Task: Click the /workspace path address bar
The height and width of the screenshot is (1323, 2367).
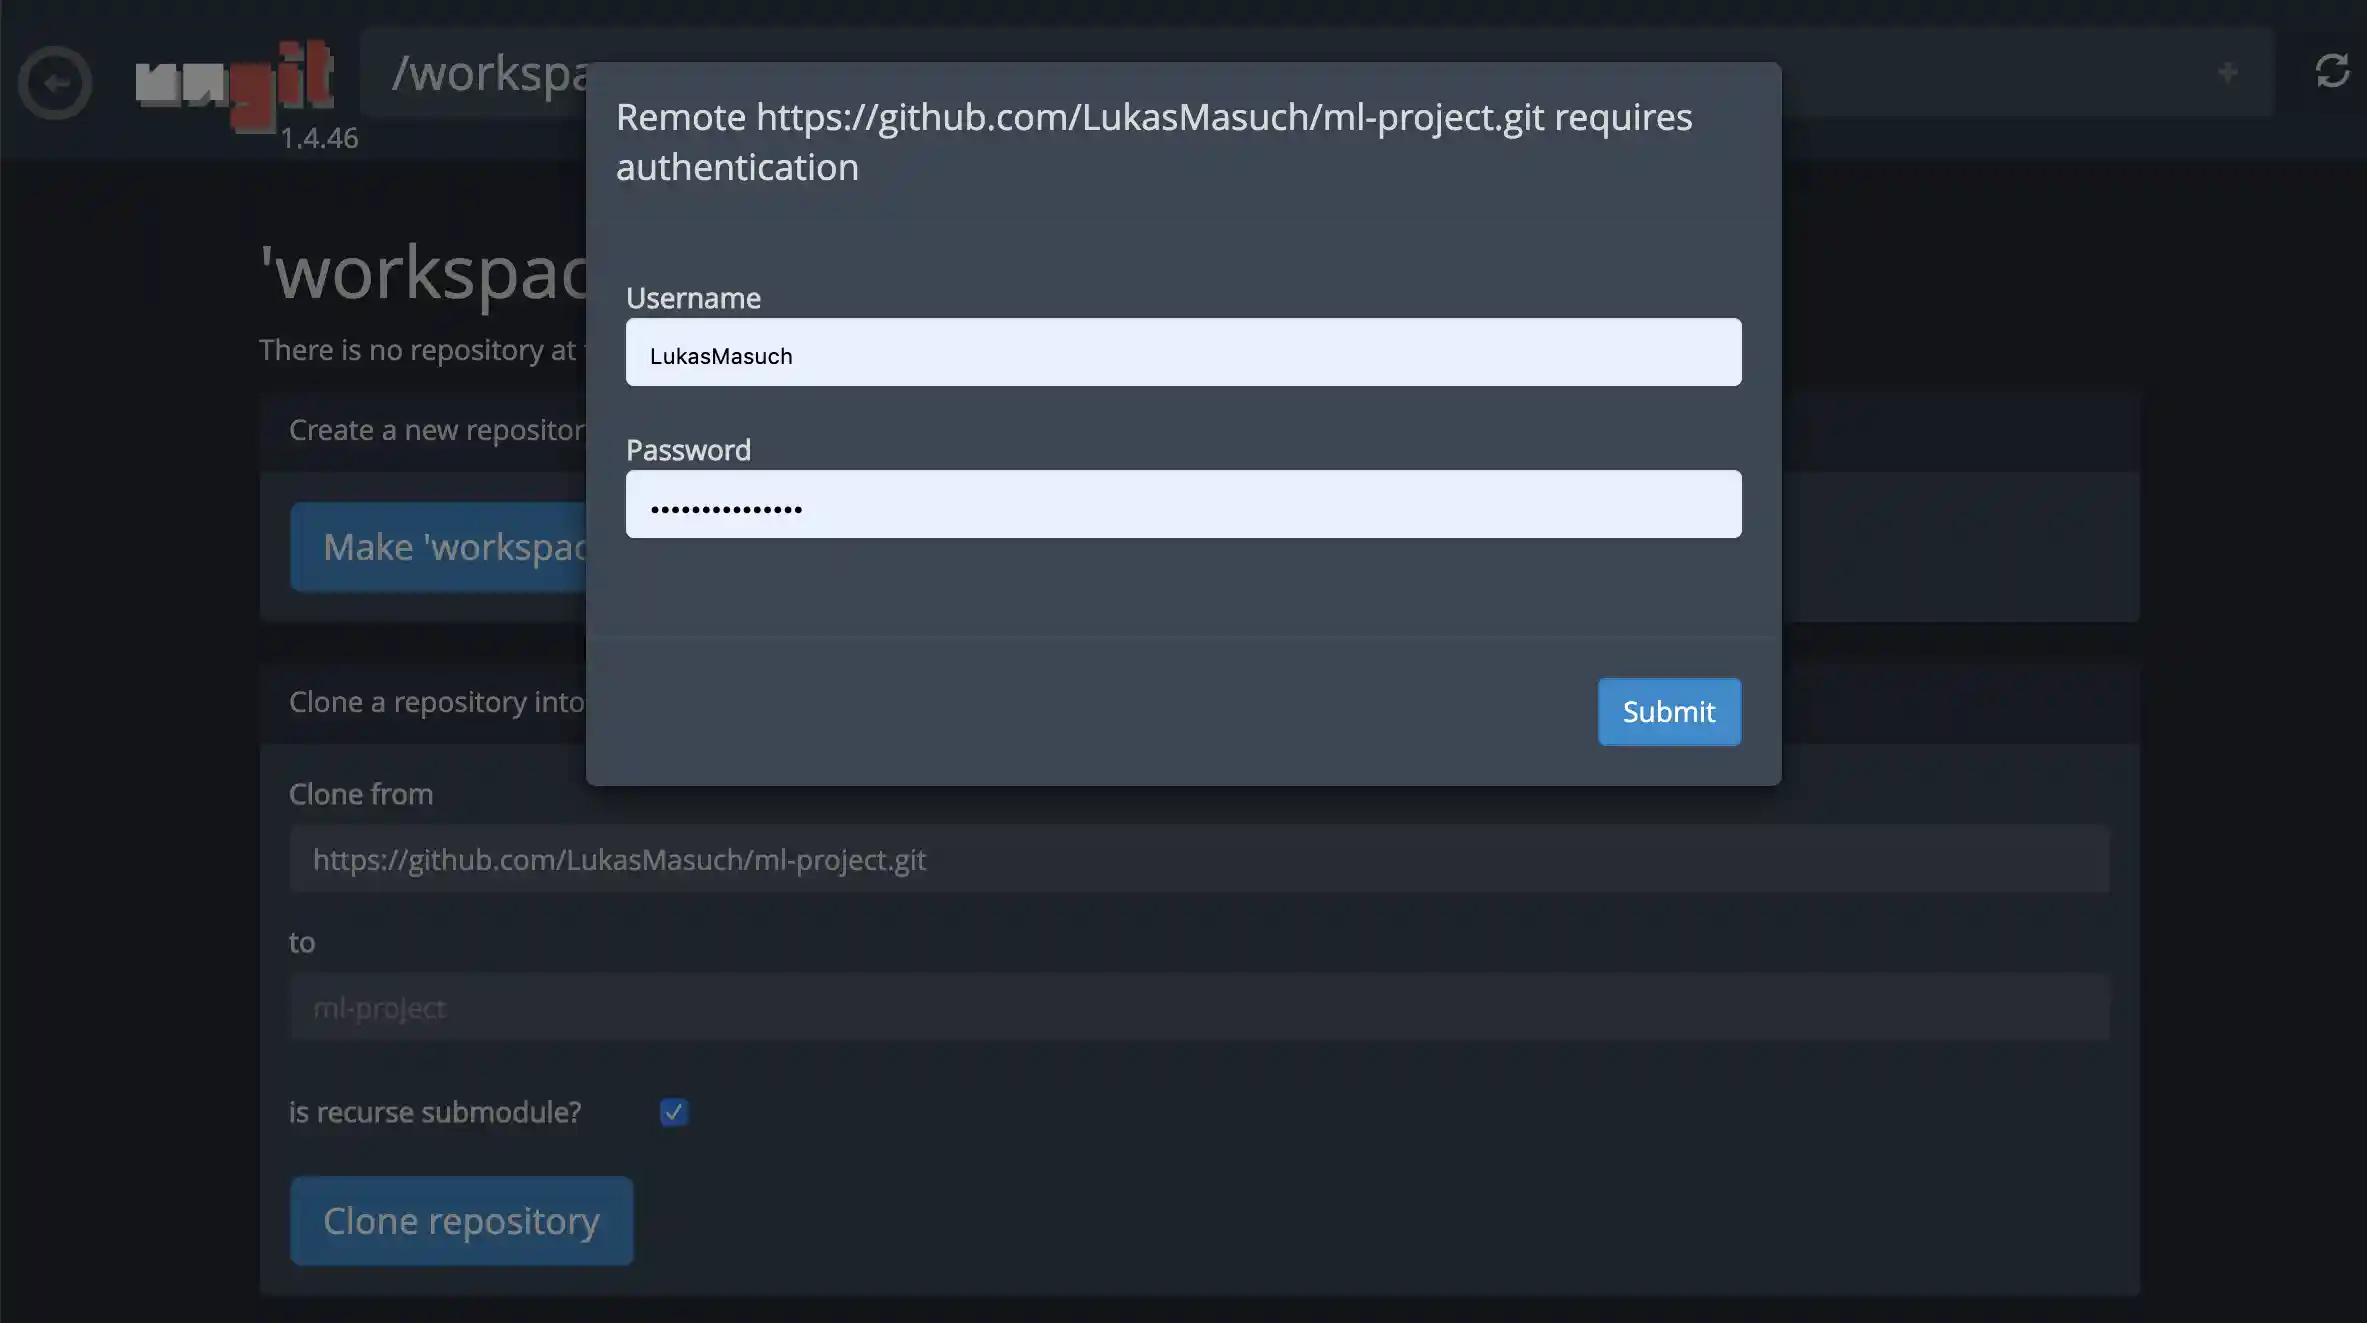Action: (480, 73)
